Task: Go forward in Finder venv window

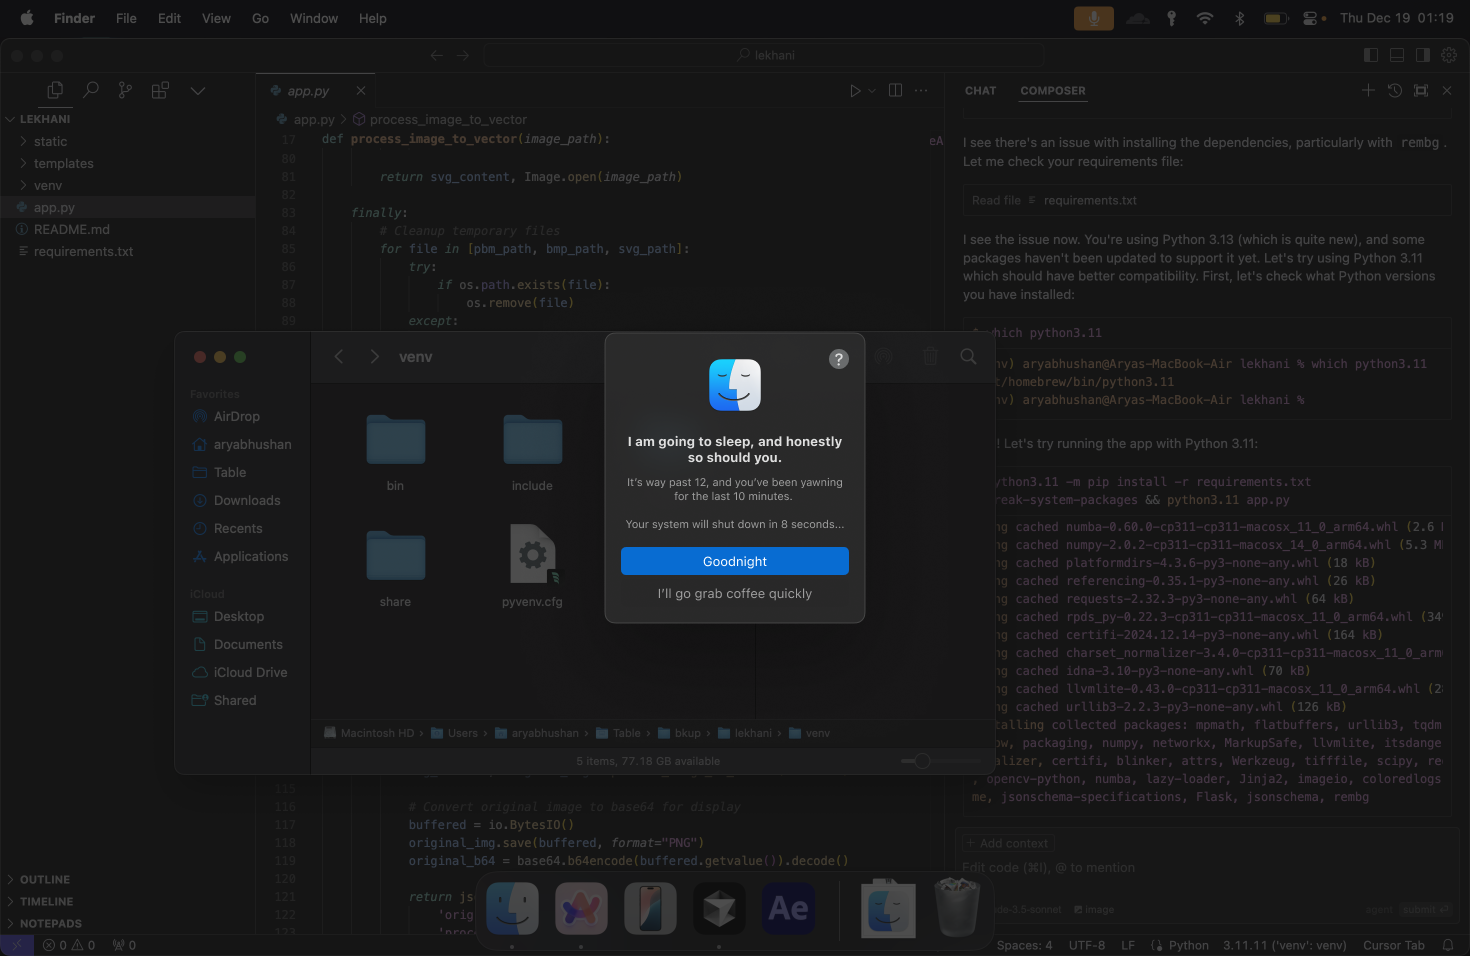Action: pos(374,357)
